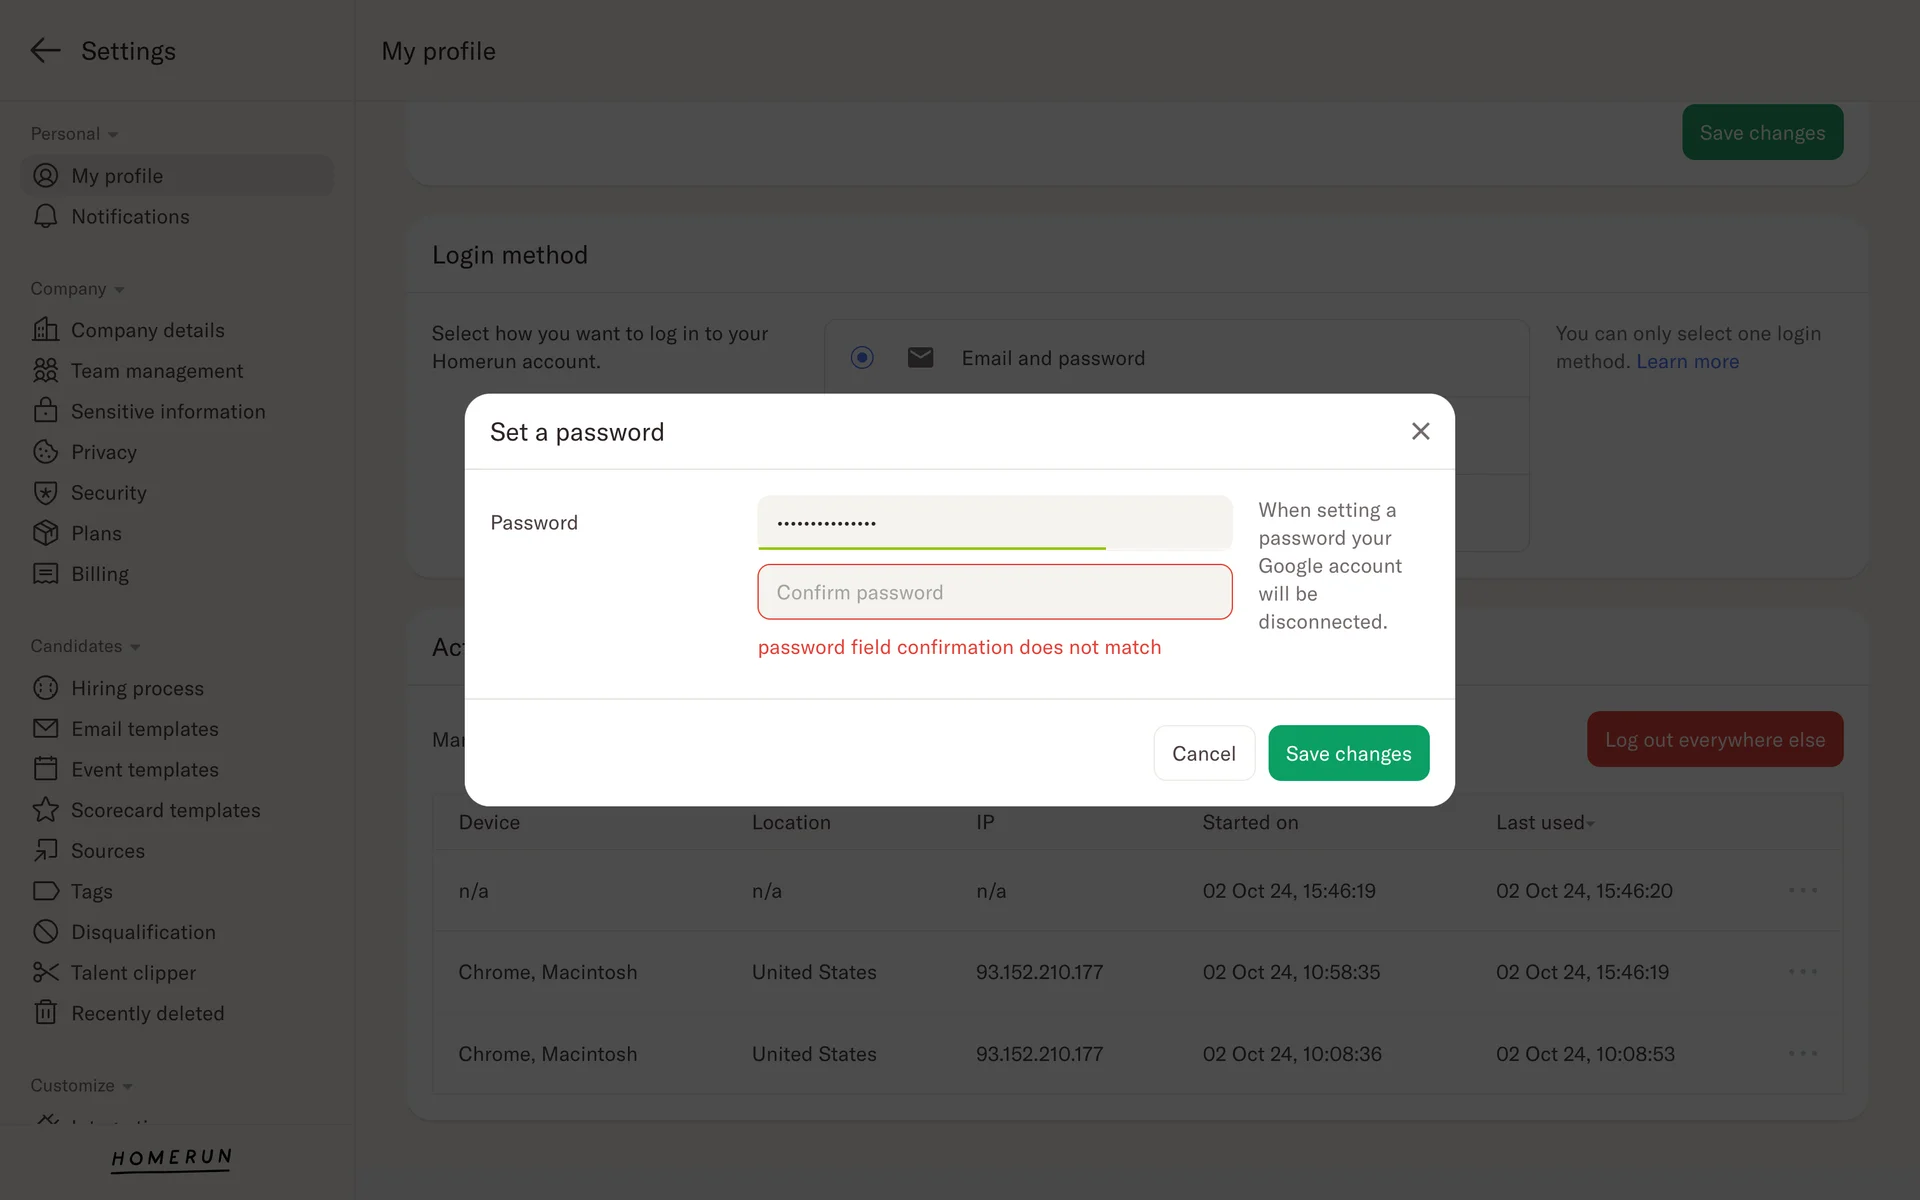This screenshot has height=1200, width=1920.
Task: Open Notifications settings
Action: coord(130,217)
